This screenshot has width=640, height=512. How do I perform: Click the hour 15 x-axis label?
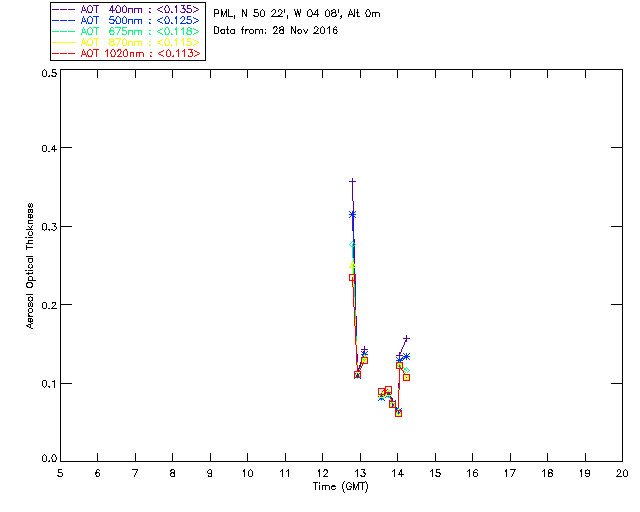click(x=435, y=473)
